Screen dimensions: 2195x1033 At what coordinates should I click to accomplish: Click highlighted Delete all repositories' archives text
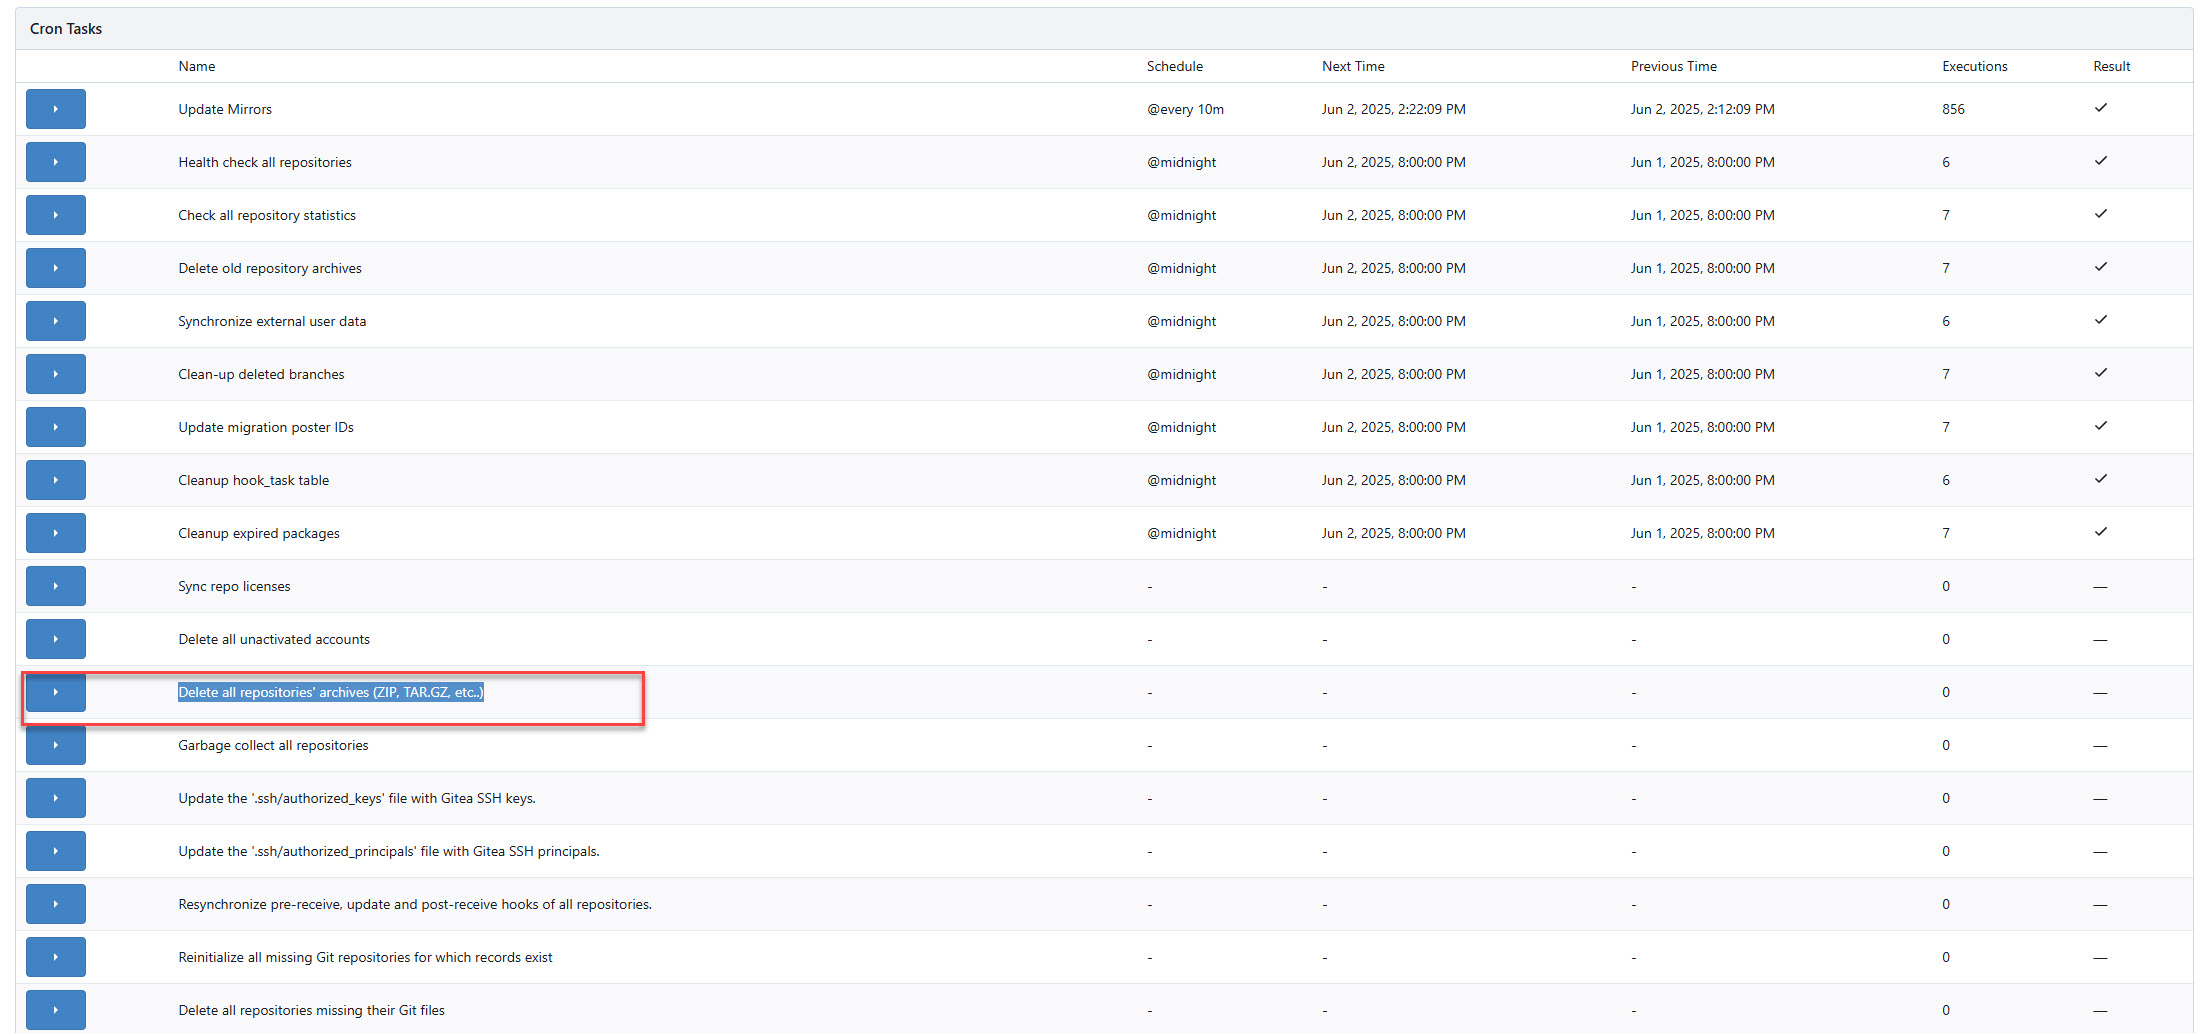(x=330, y=692)
